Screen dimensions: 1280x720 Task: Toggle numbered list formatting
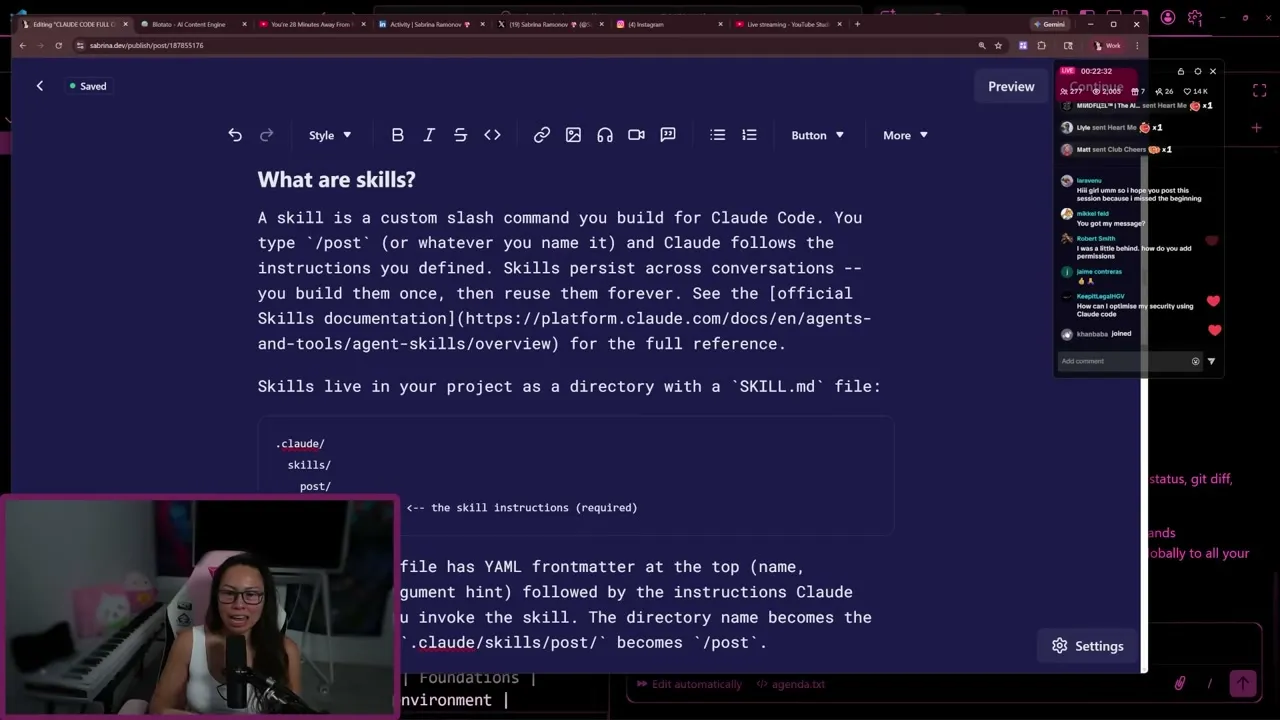coord(749,135)
